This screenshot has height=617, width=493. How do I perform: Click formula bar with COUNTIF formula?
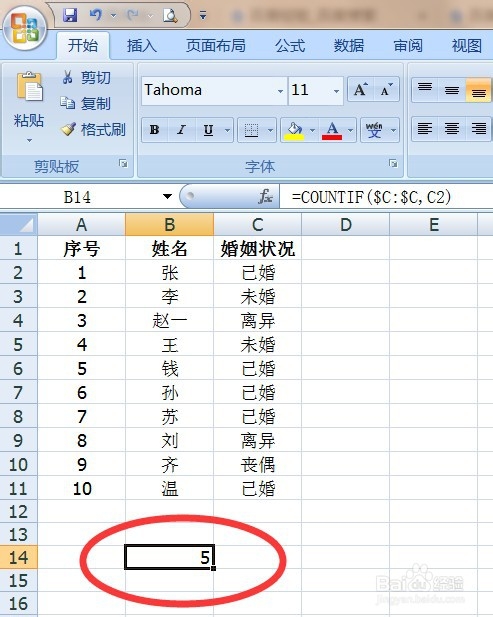click(386, 196)
